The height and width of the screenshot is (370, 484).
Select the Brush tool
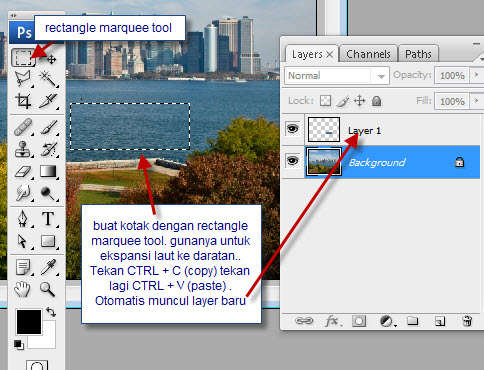click(x=48, y=127)
